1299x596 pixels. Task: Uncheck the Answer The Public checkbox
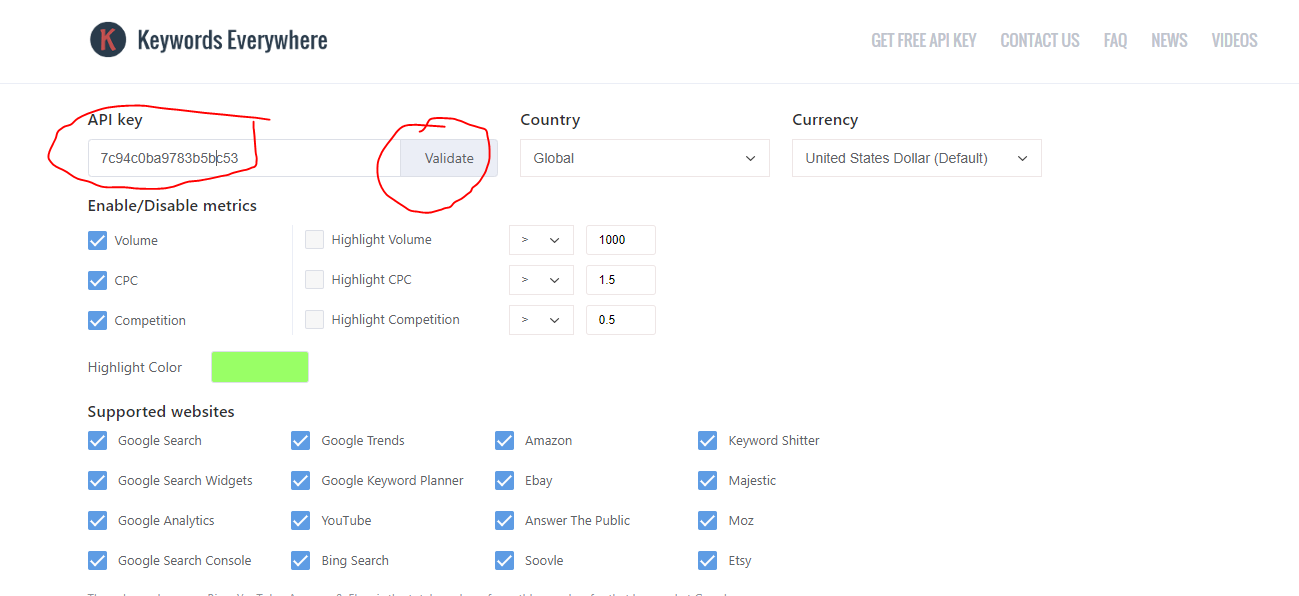(x=504, y=520)
